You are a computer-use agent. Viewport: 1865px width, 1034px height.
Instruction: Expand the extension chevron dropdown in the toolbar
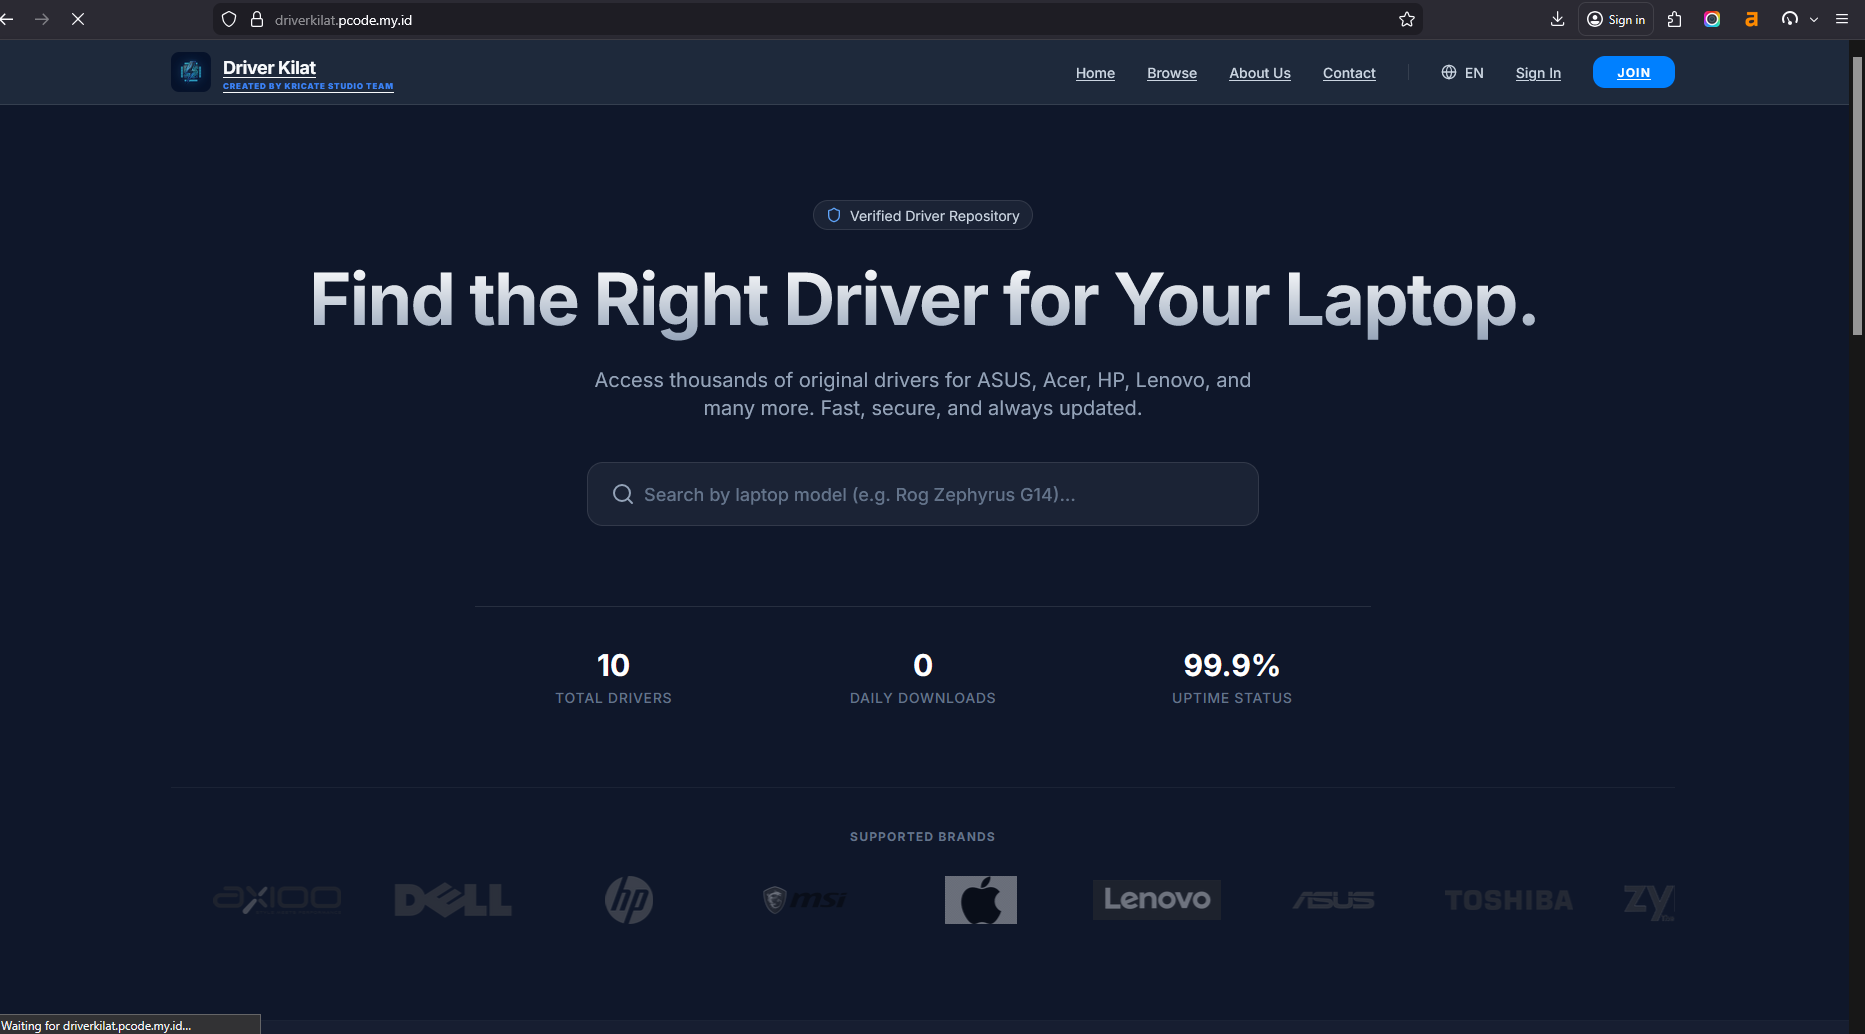click(x=1815, y=19)
